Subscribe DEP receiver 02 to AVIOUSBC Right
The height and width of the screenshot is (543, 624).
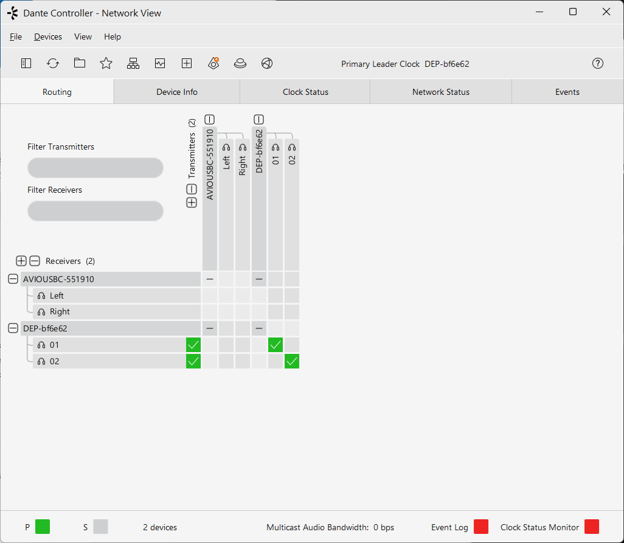242,361
